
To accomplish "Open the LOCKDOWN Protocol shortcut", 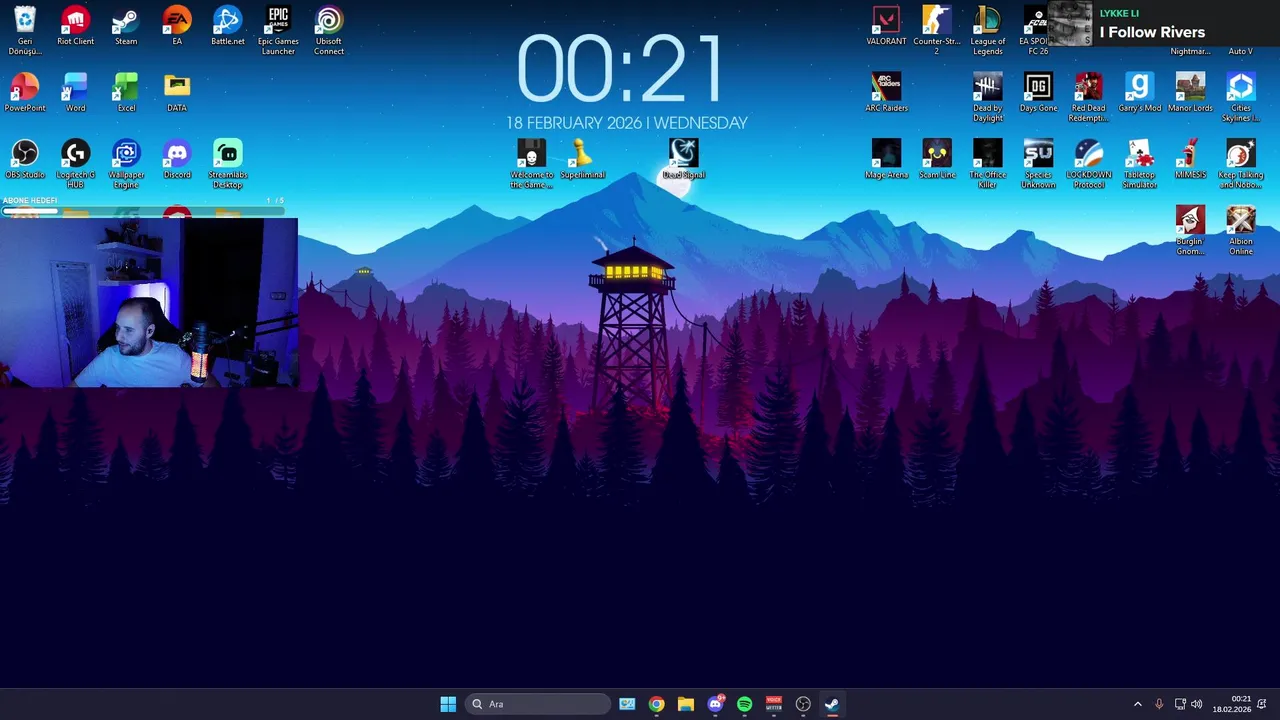I will 1089,163.
